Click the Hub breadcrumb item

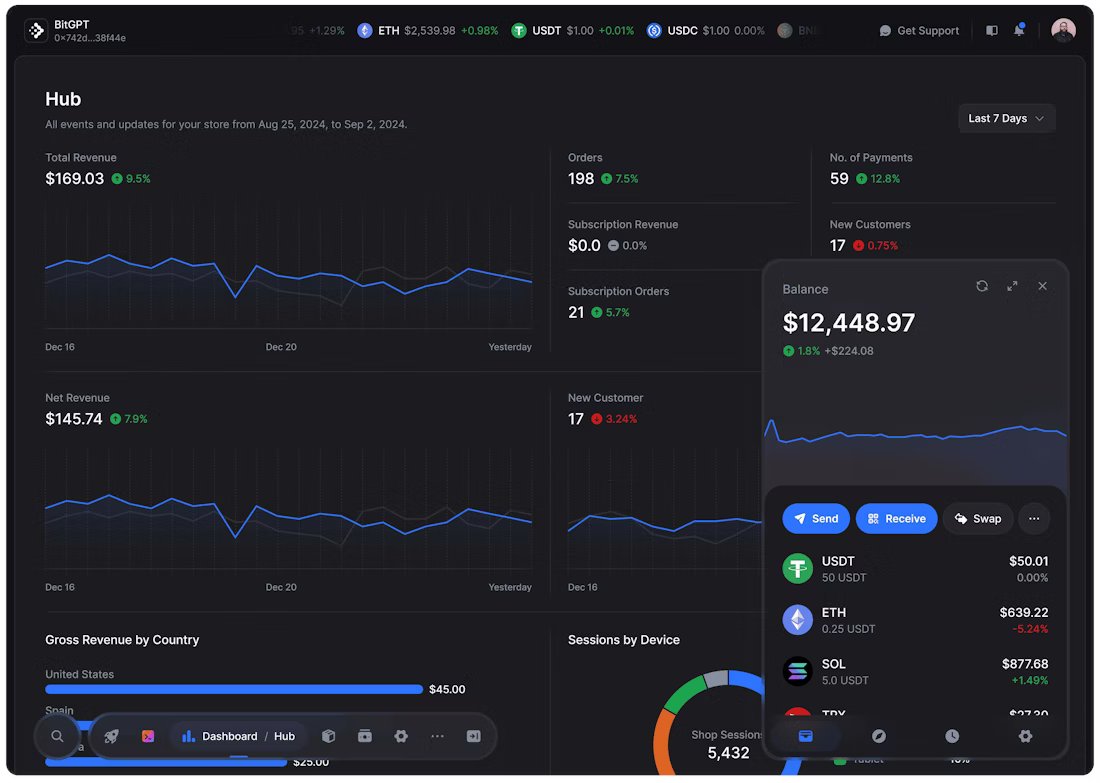point(284,737)
